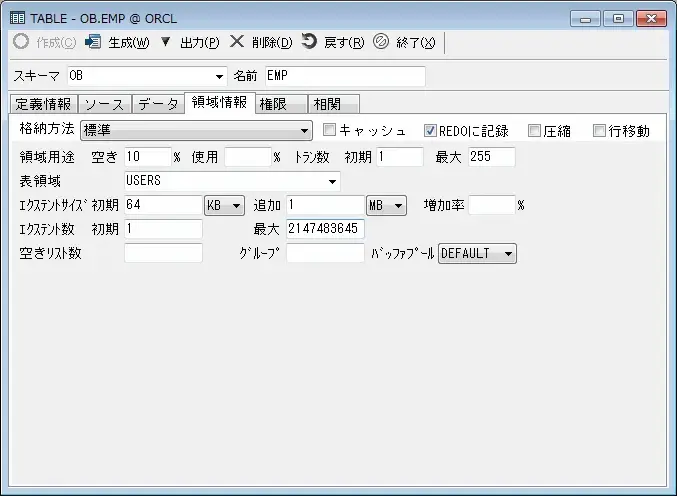Viewport: 677px width, 496px height.
Task: Click the トラン数 最大 field showing 255
Action: point(492,157)
